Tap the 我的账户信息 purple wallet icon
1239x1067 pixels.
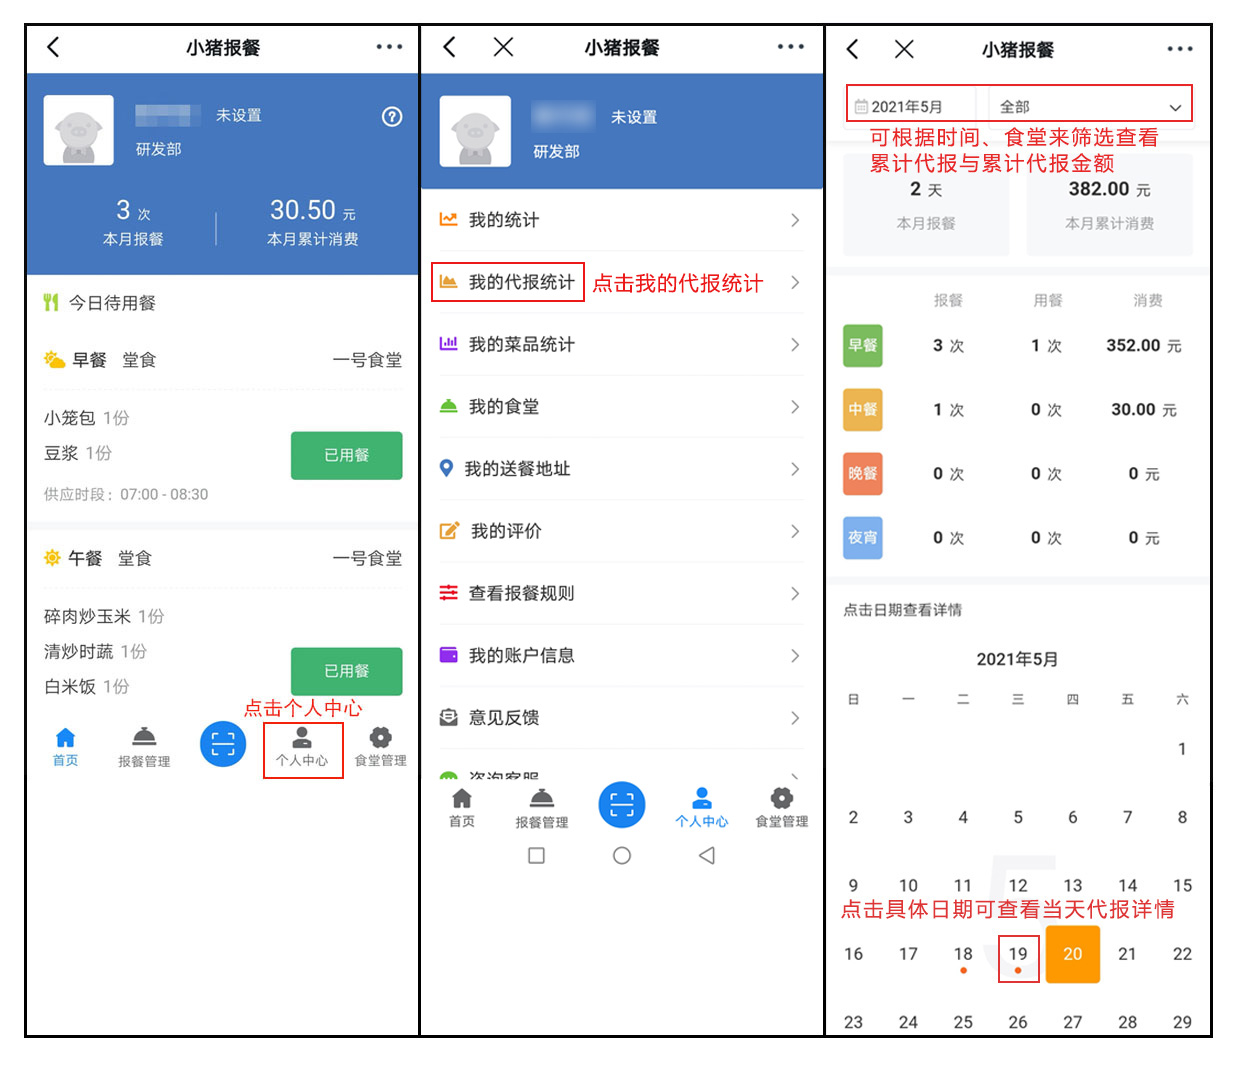[448, 655]
